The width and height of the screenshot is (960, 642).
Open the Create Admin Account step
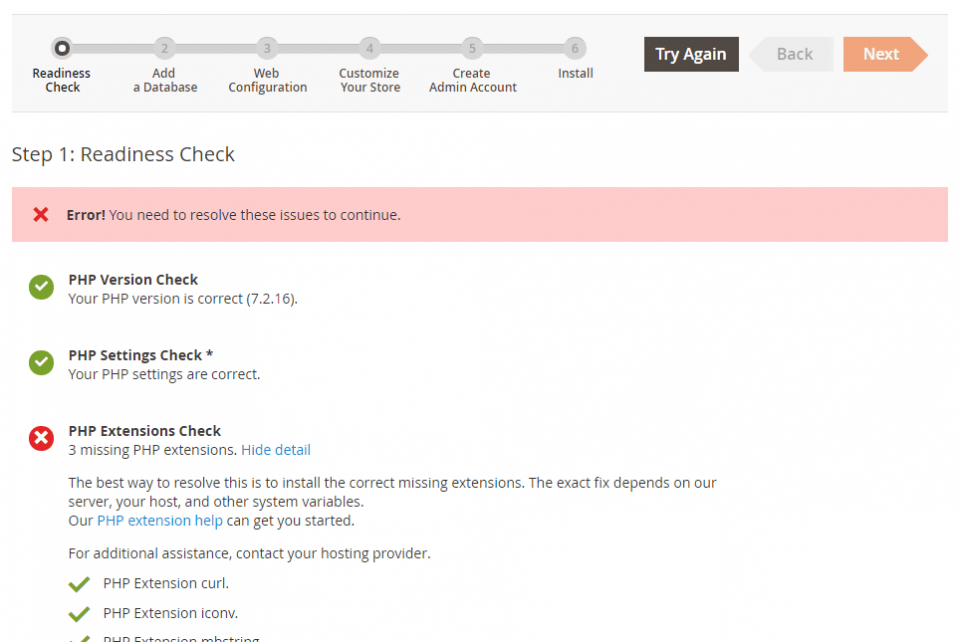click(472, 47)
